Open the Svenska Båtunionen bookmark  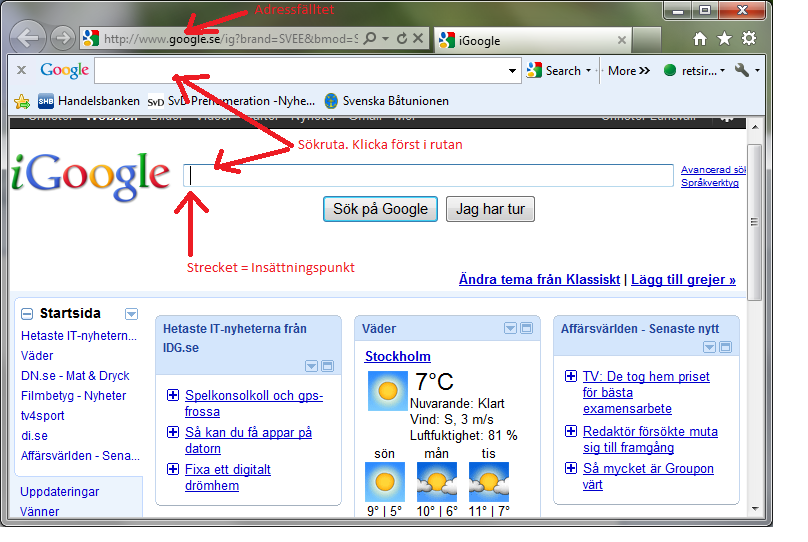click(386, 101)
